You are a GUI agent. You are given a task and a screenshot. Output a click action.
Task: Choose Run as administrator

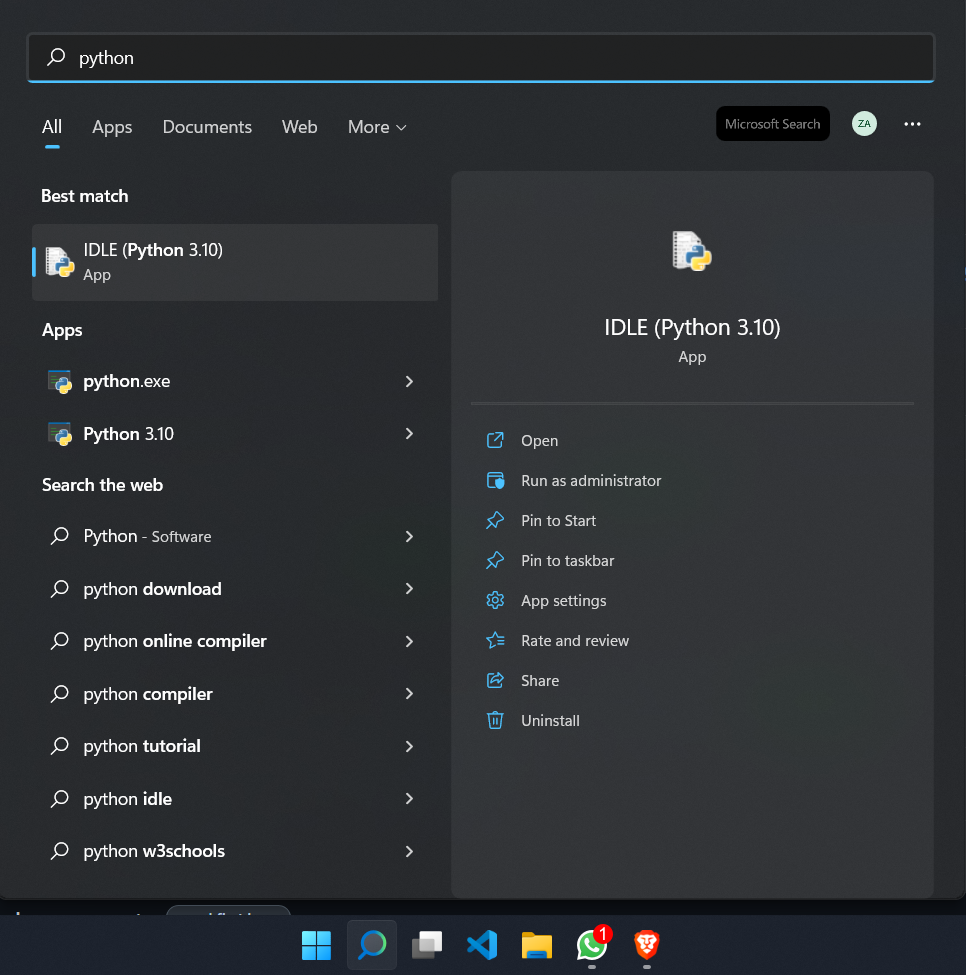(591, 481)
